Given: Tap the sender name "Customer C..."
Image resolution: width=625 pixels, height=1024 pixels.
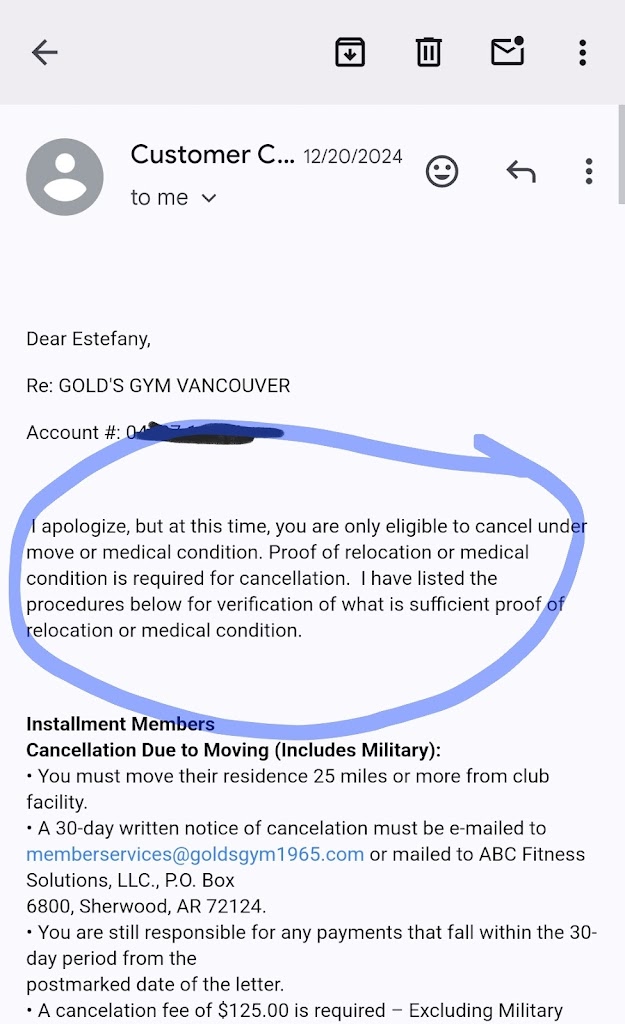Looking at the screenshot, I should coord(212,155).
